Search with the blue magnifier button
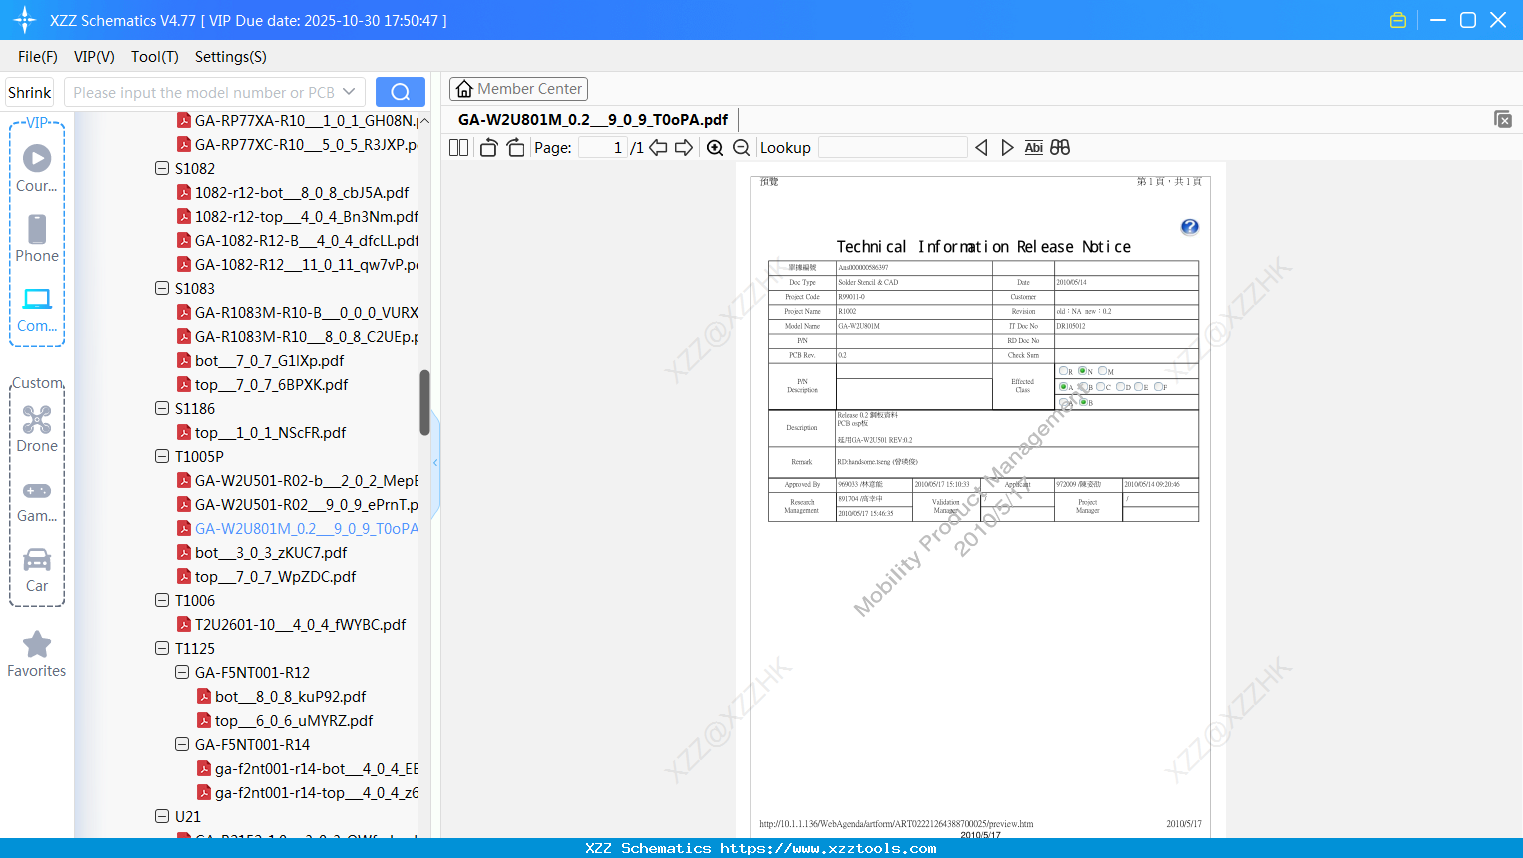Viewport: 1523px width, 858px height. click(400, 92)
